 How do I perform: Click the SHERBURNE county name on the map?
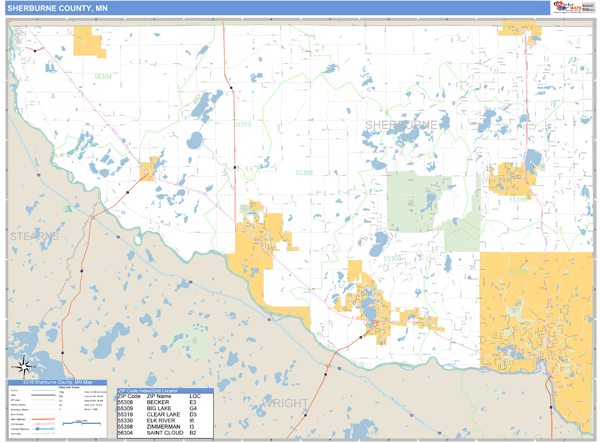(402, 124)
